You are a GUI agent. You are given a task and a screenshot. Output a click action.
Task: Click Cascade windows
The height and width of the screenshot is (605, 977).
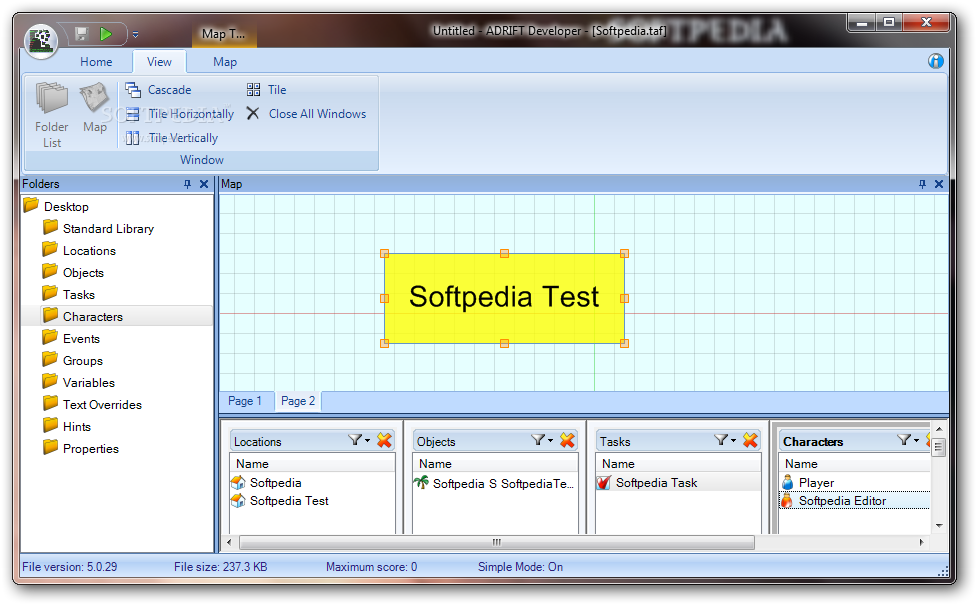click(x=159, y=90)
